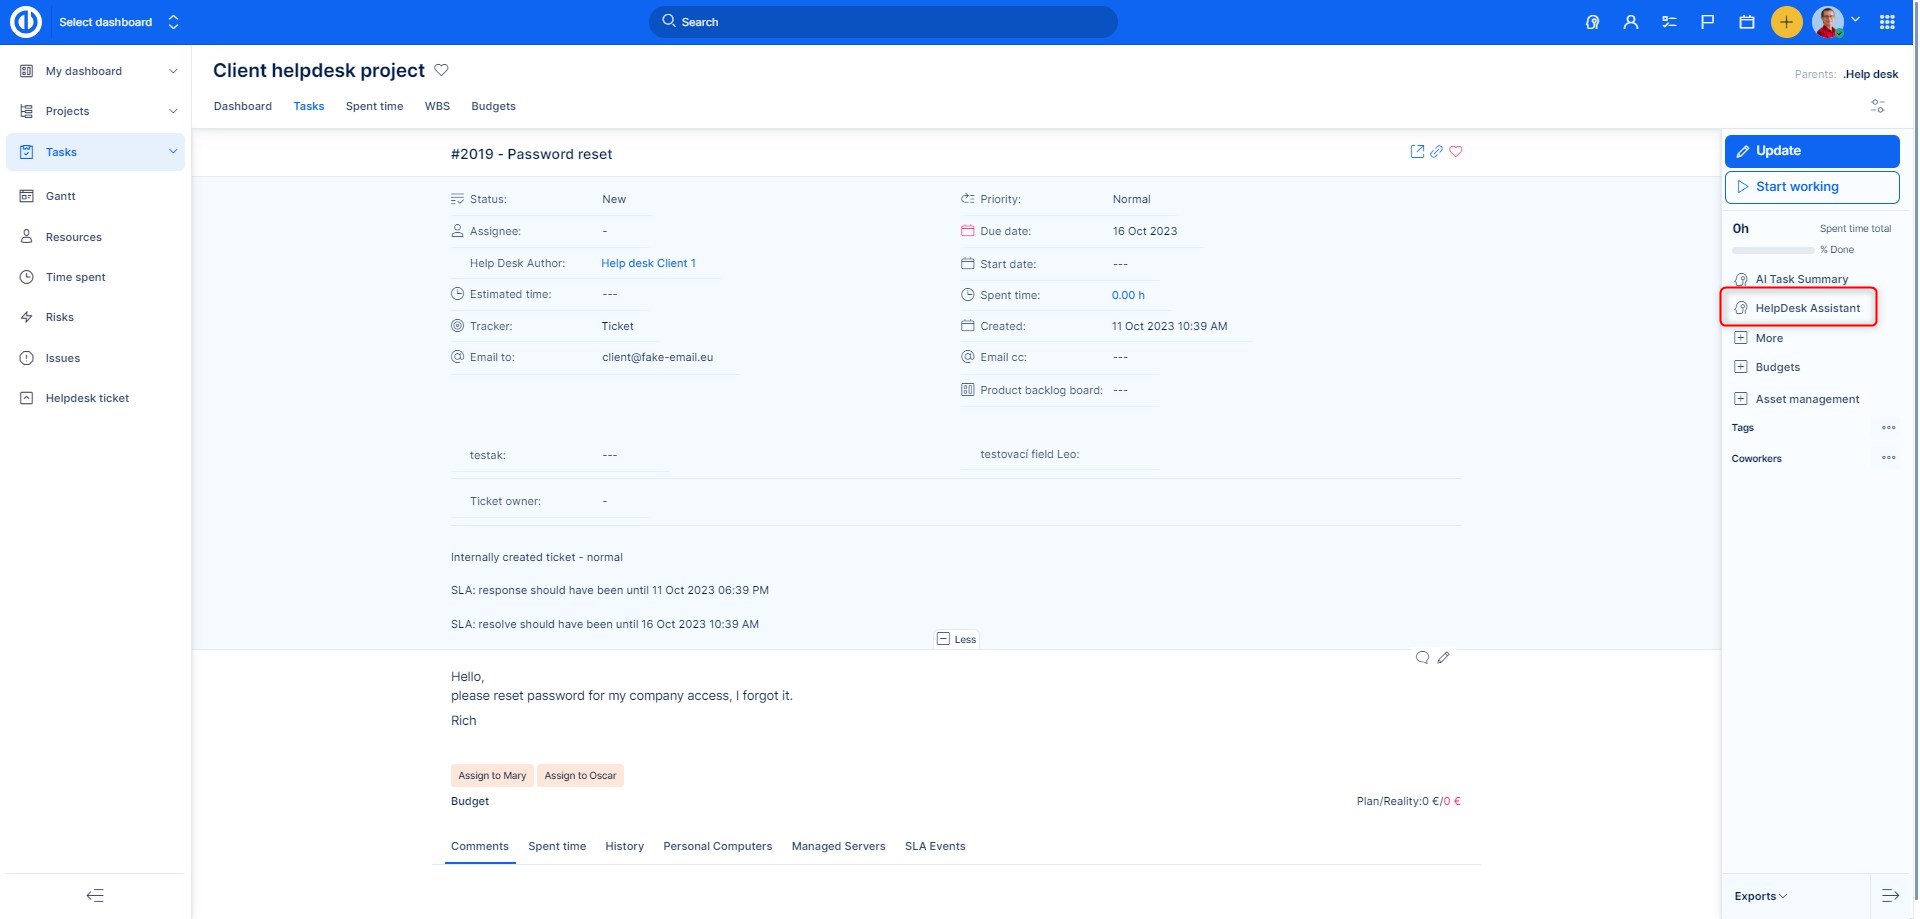Click the yellow plus create button
This screenshot has height=919, width=1920.
(1786, 22)
